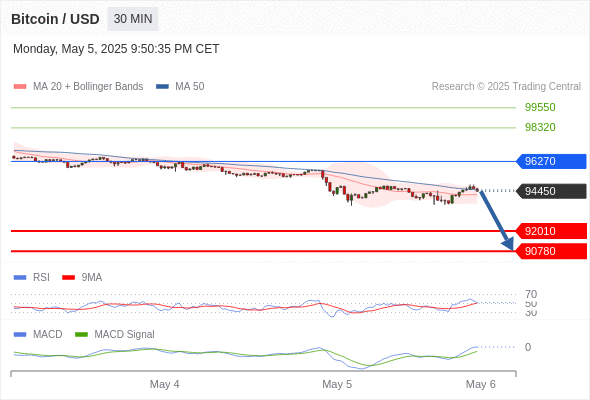Click the MA 20 + Bollinger Bands label
Viewport: 590px width, 400px height.
(88, 87)
